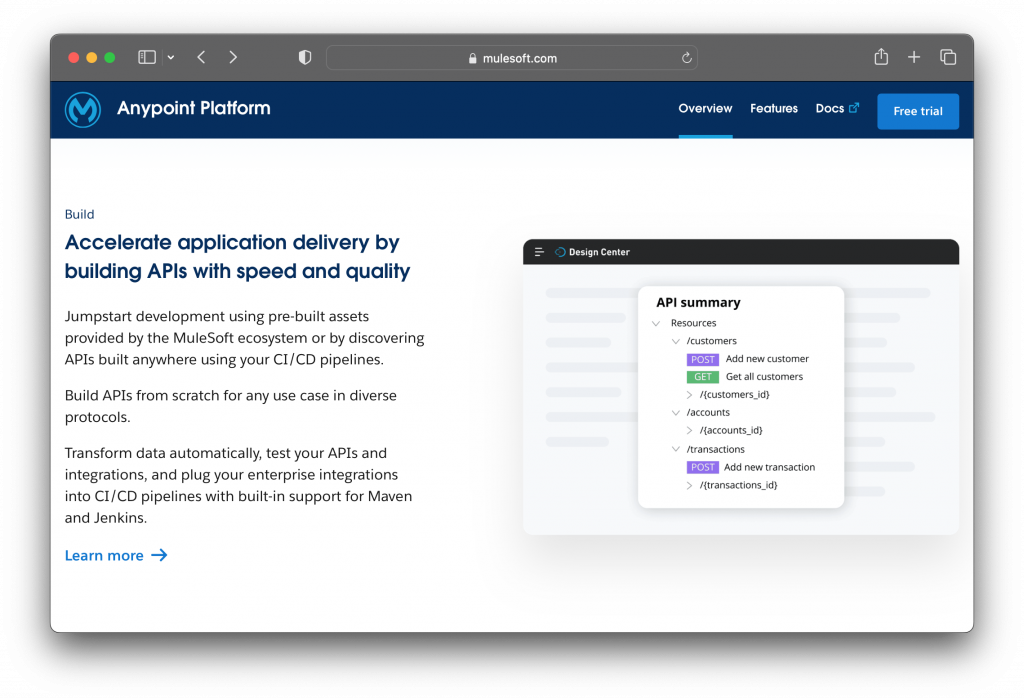This screenshot has height=699, width=1024.
Task: Click the MuleSoft logo icon
Action: coord(83,110)
